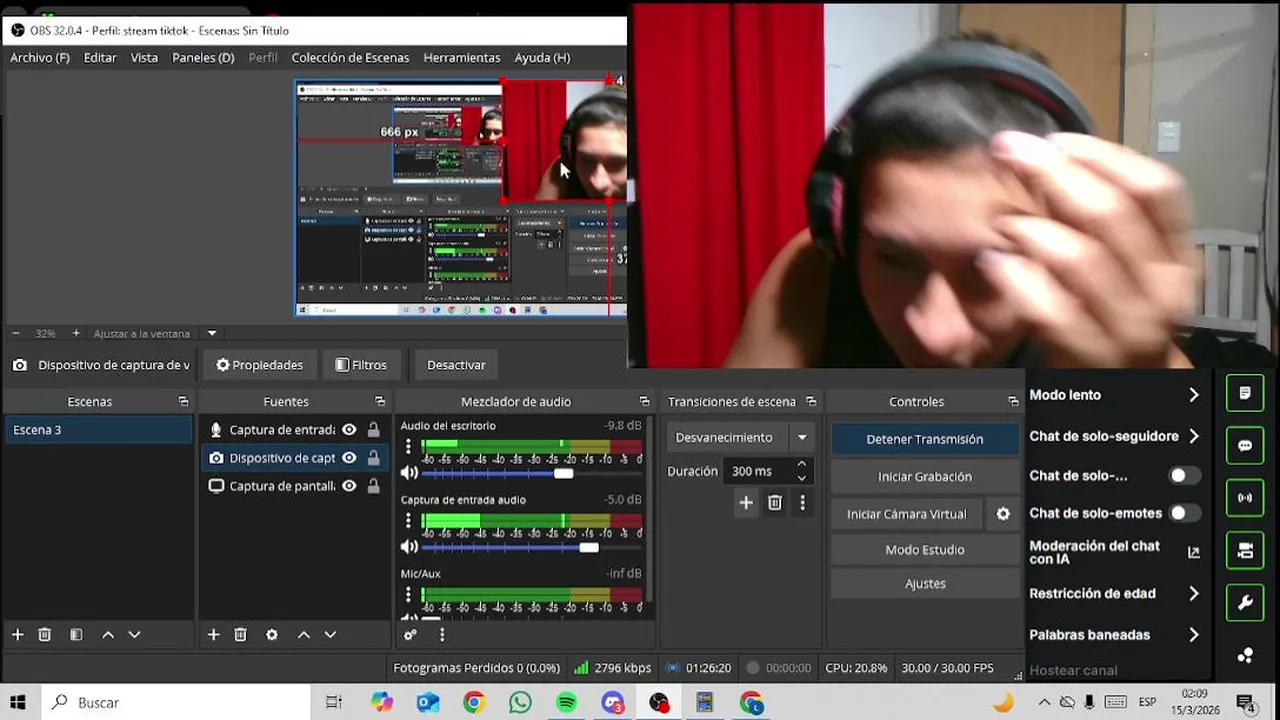
Task: Move scene down arrow
Action: click(135, 635)
